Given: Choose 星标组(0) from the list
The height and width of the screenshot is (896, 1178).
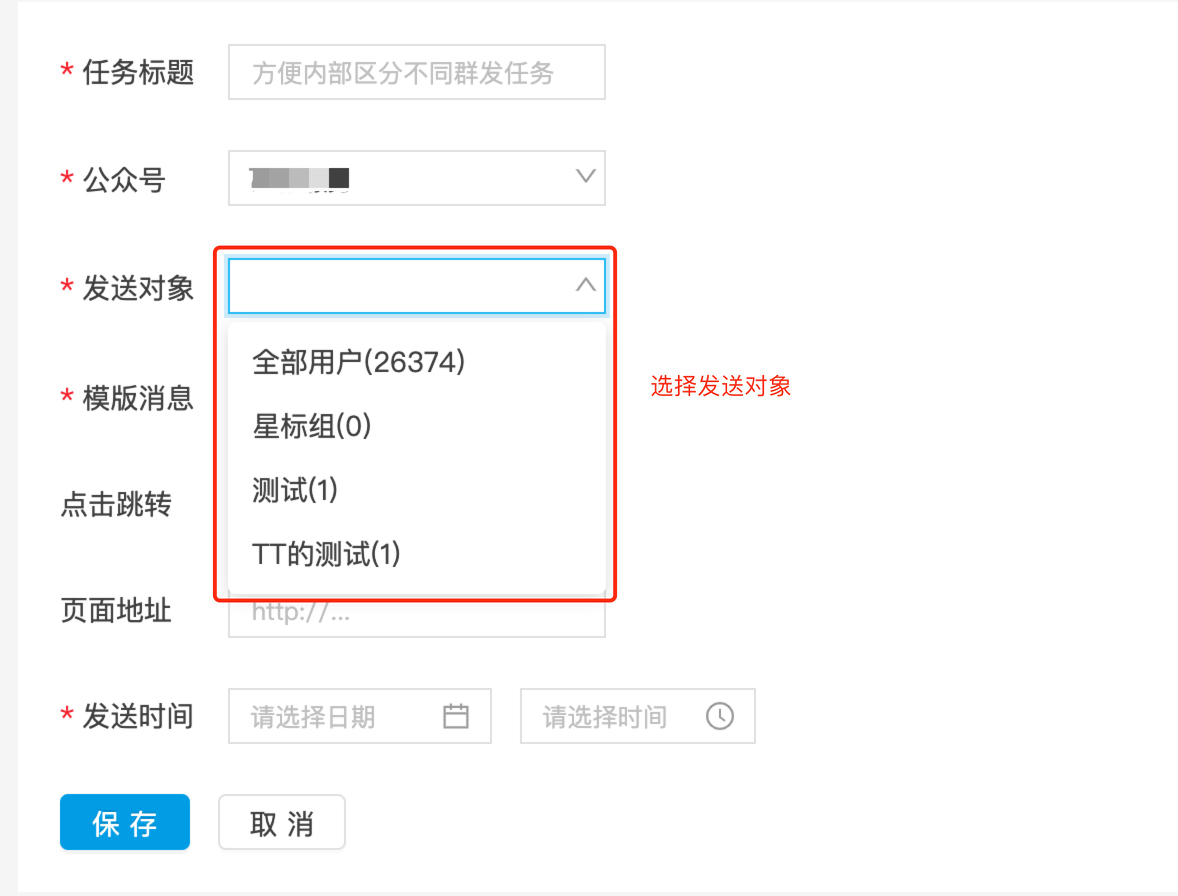Looking at the screenshot, I should tap(312, 427).
